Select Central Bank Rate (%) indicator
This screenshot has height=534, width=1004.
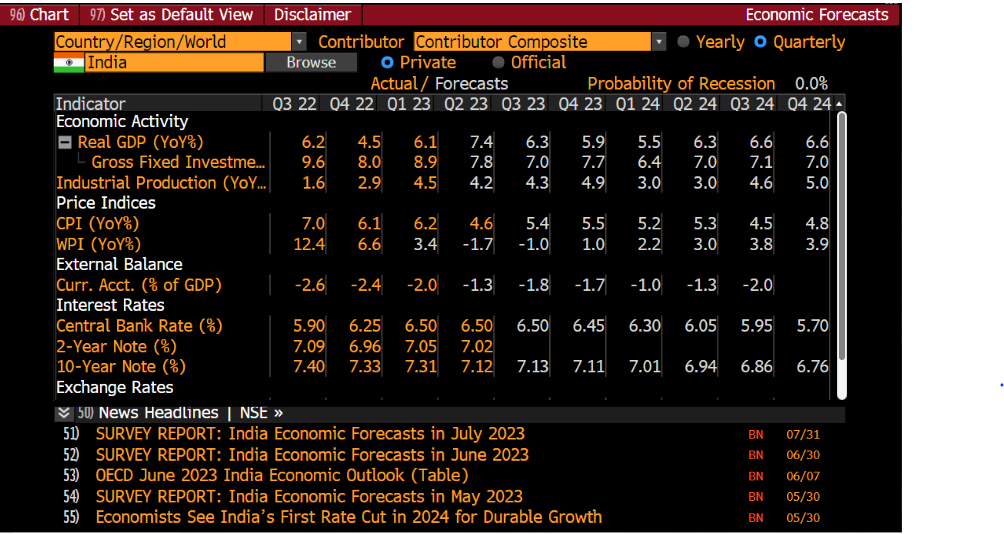pos(140,326)
